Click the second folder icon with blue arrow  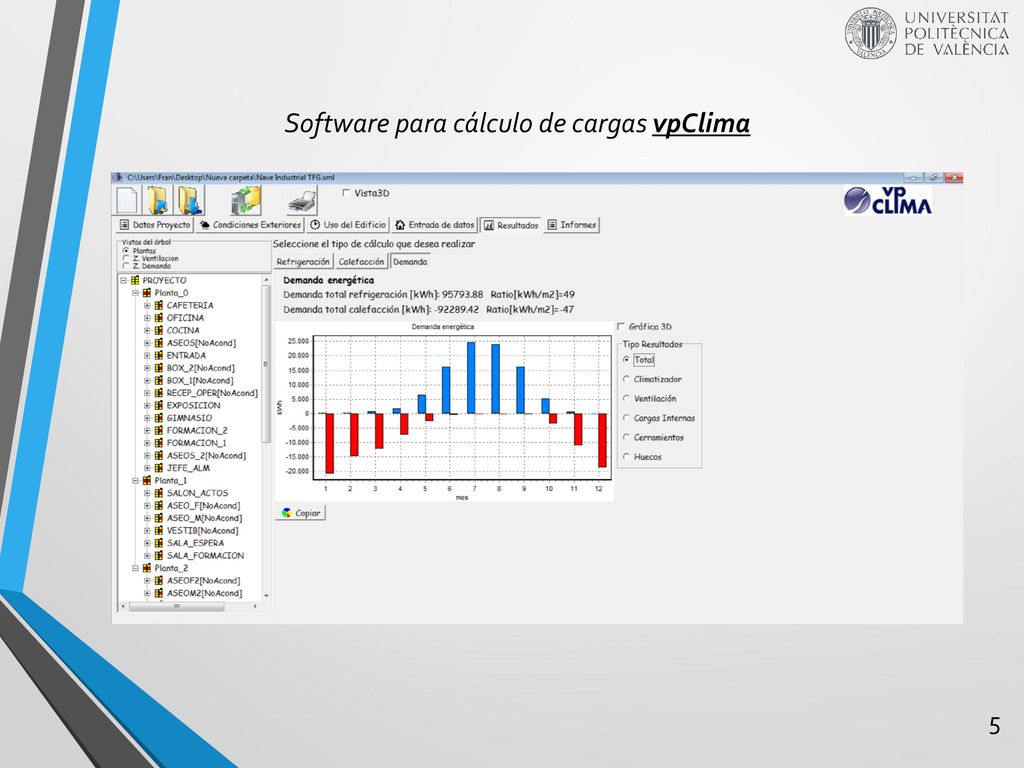[192, 200]
